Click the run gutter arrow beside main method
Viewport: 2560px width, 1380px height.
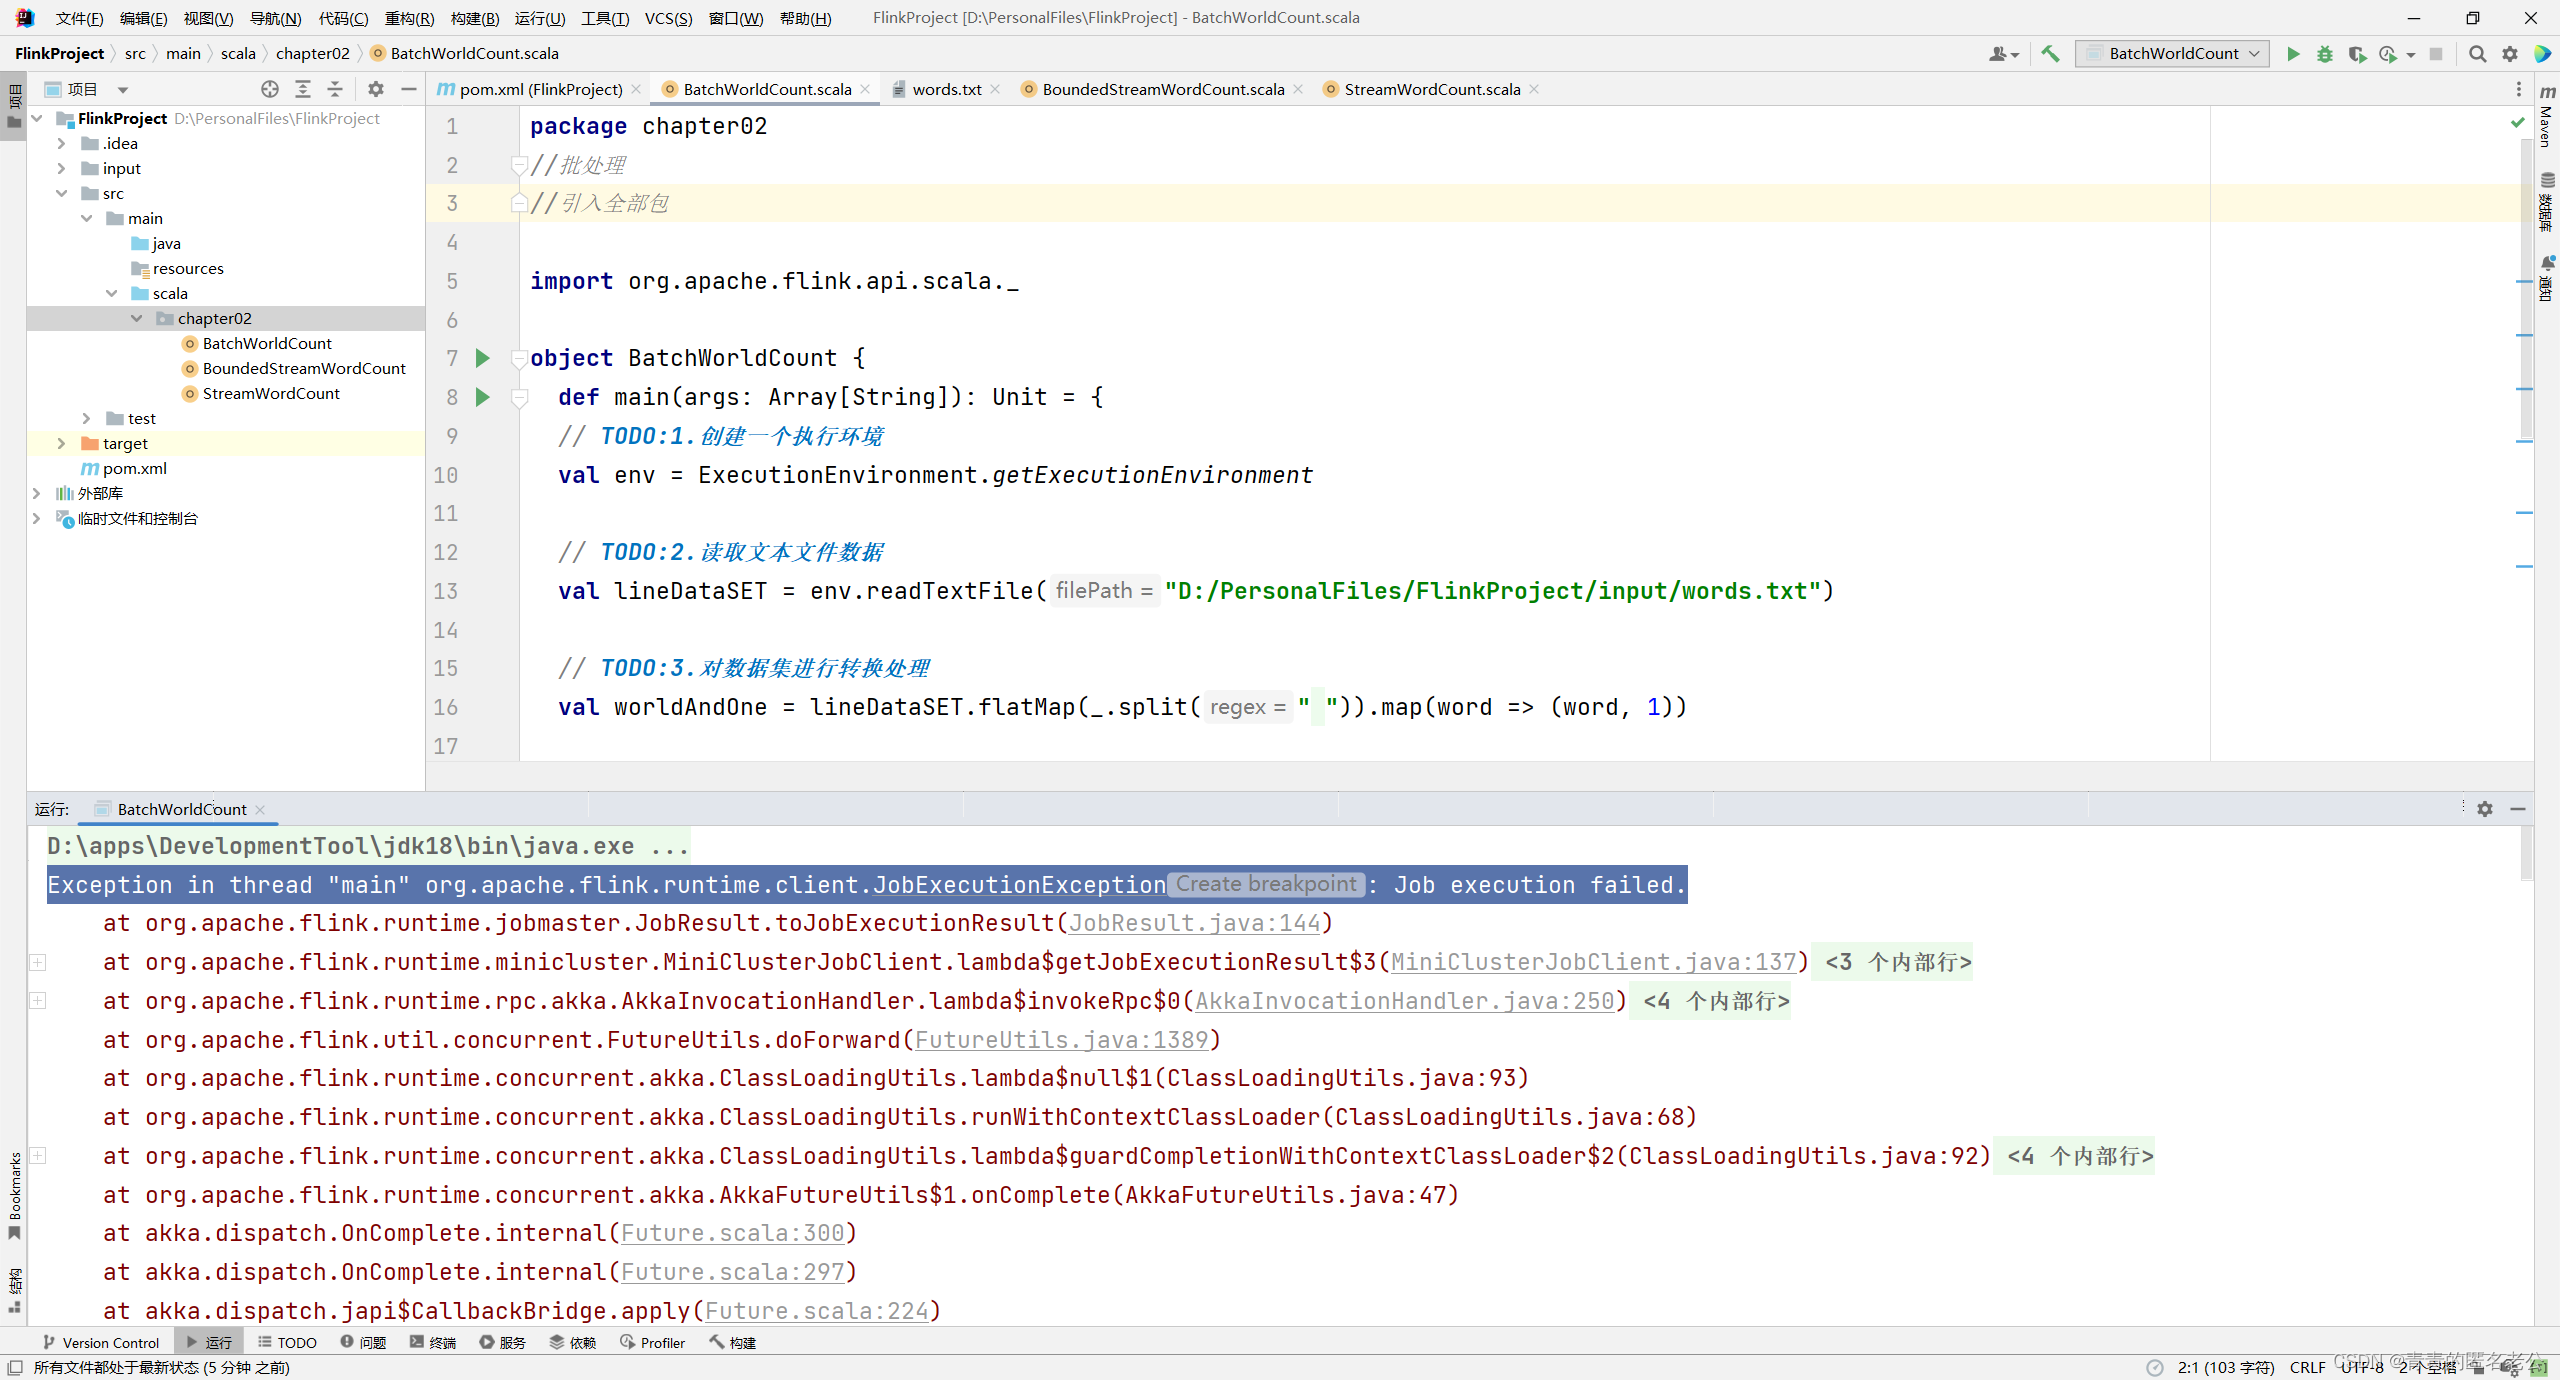click(483, 397)
